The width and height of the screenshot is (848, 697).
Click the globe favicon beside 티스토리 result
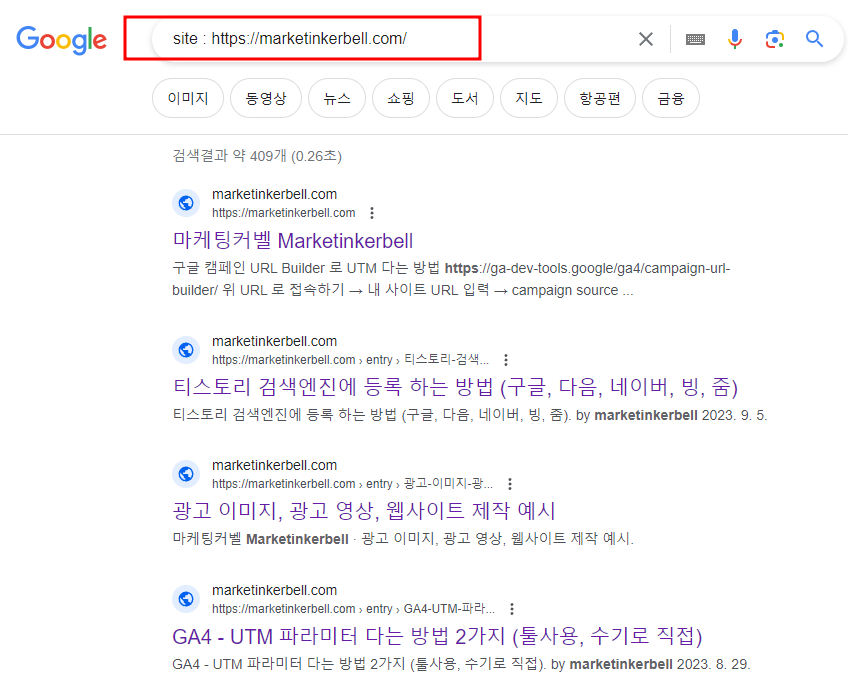pos(186,349)
